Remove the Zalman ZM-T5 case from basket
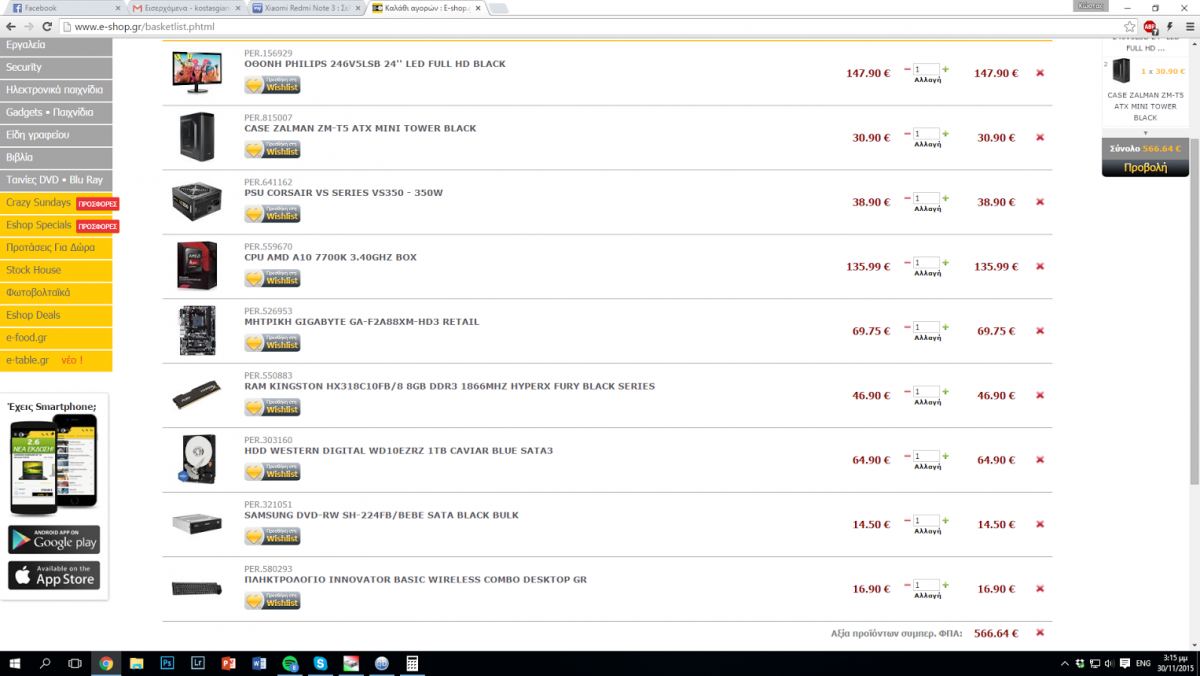This screenshot has width=1200, height=676. point(1040,138)
